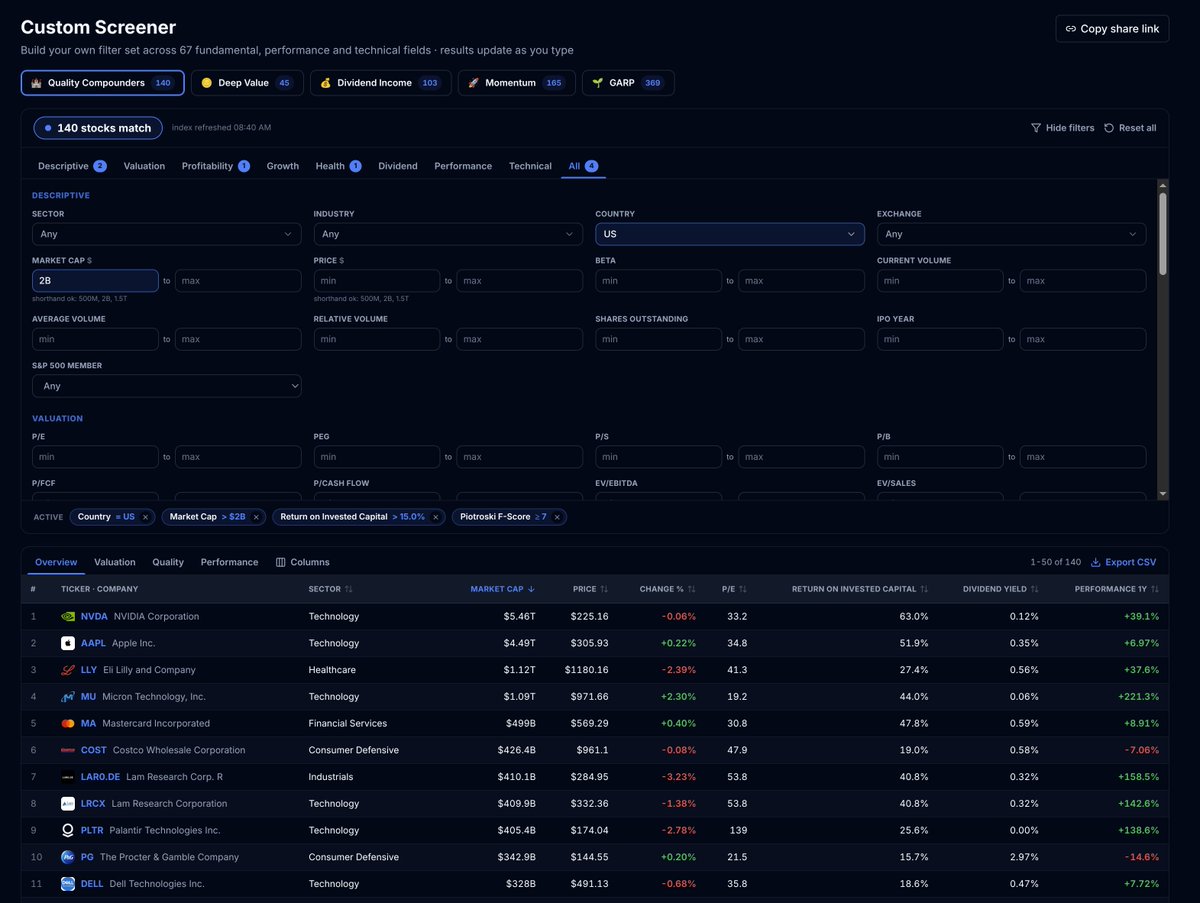Sort by the Sector column

click(331, 589)
